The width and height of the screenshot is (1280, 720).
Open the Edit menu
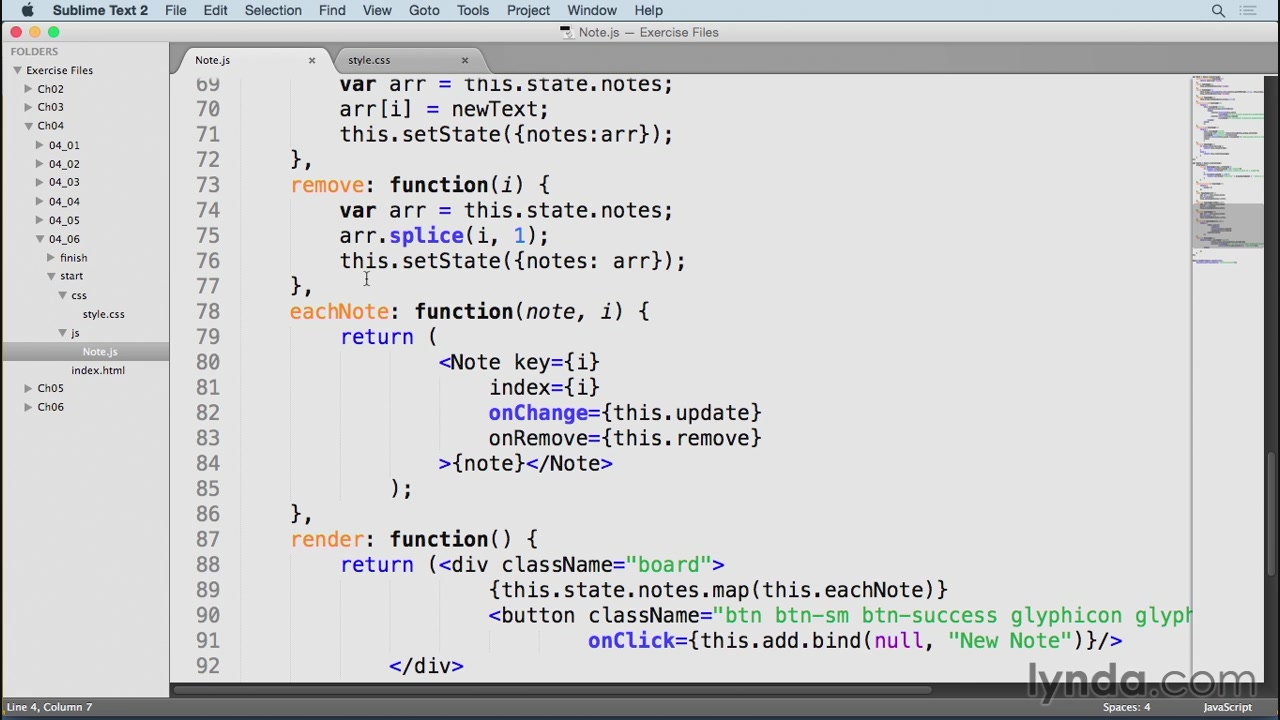(x=215, y=10)
